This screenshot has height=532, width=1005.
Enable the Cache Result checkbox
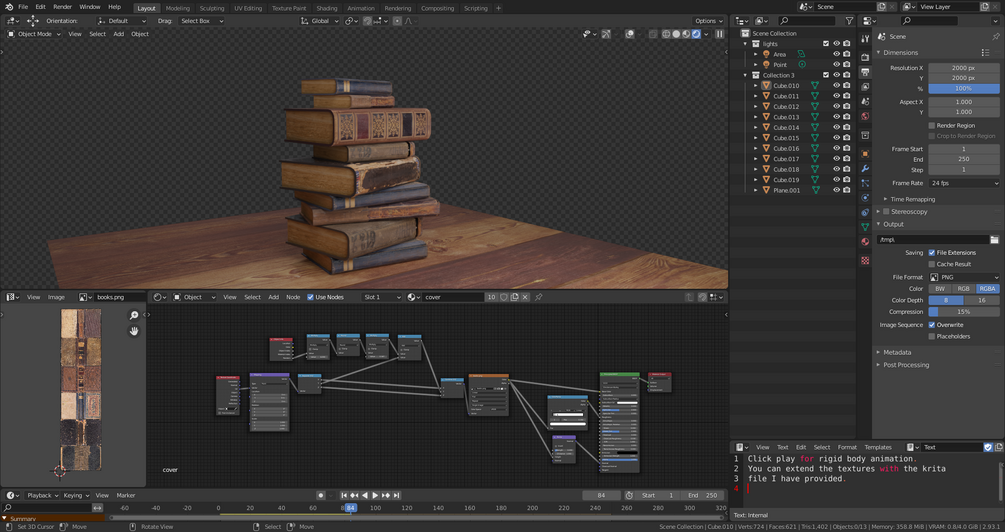coord(932,264)
